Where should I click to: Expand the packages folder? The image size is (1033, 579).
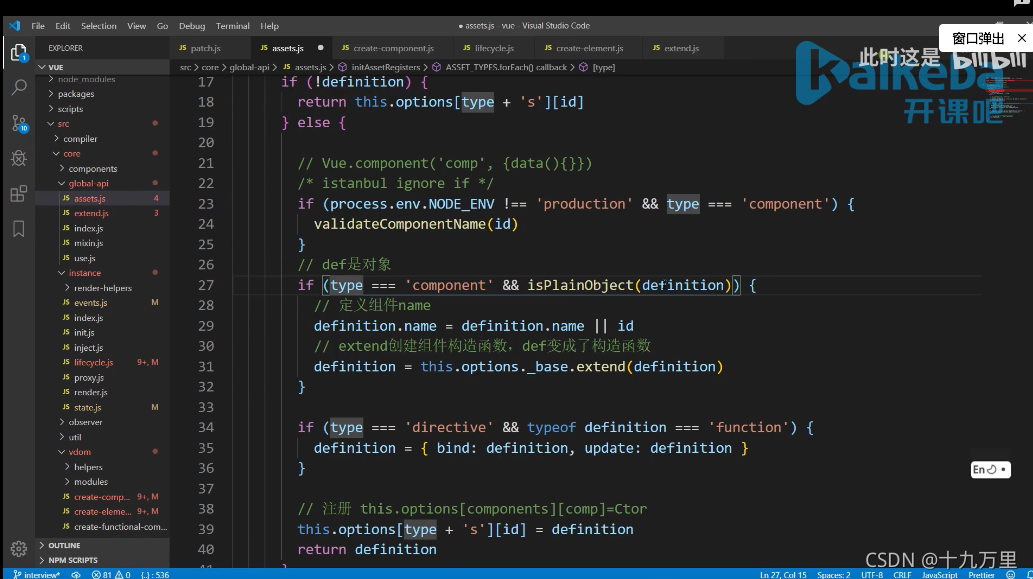(102, 94)
